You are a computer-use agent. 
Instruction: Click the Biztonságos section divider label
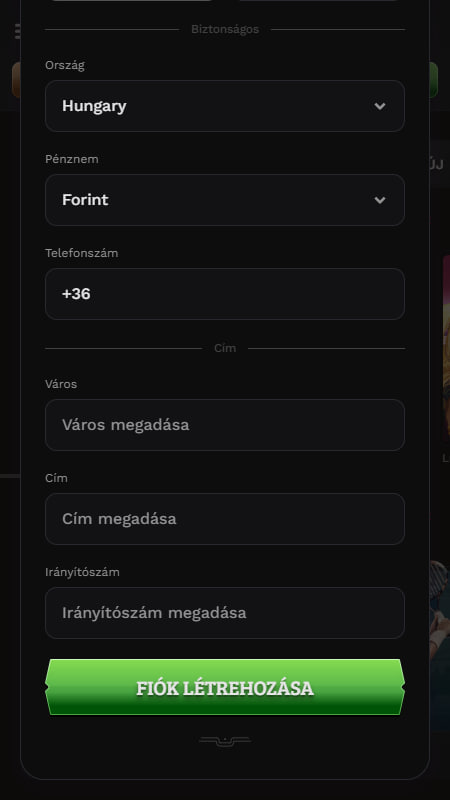(225, 30)
